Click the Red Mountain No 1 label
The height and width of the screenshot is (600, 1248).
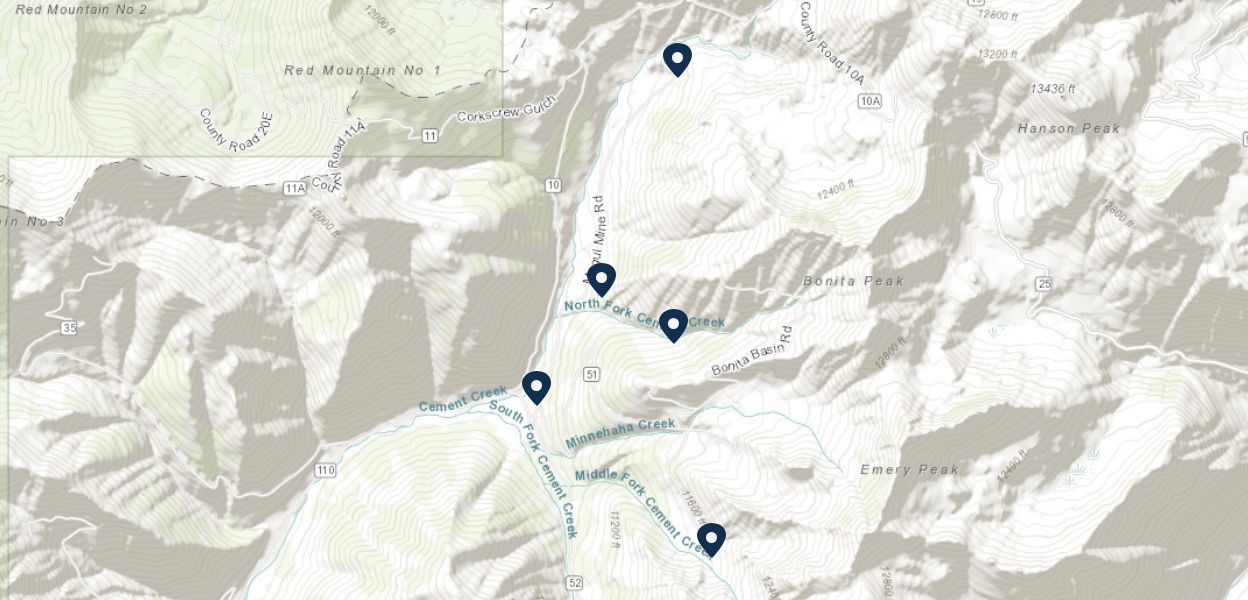[363, 70]
